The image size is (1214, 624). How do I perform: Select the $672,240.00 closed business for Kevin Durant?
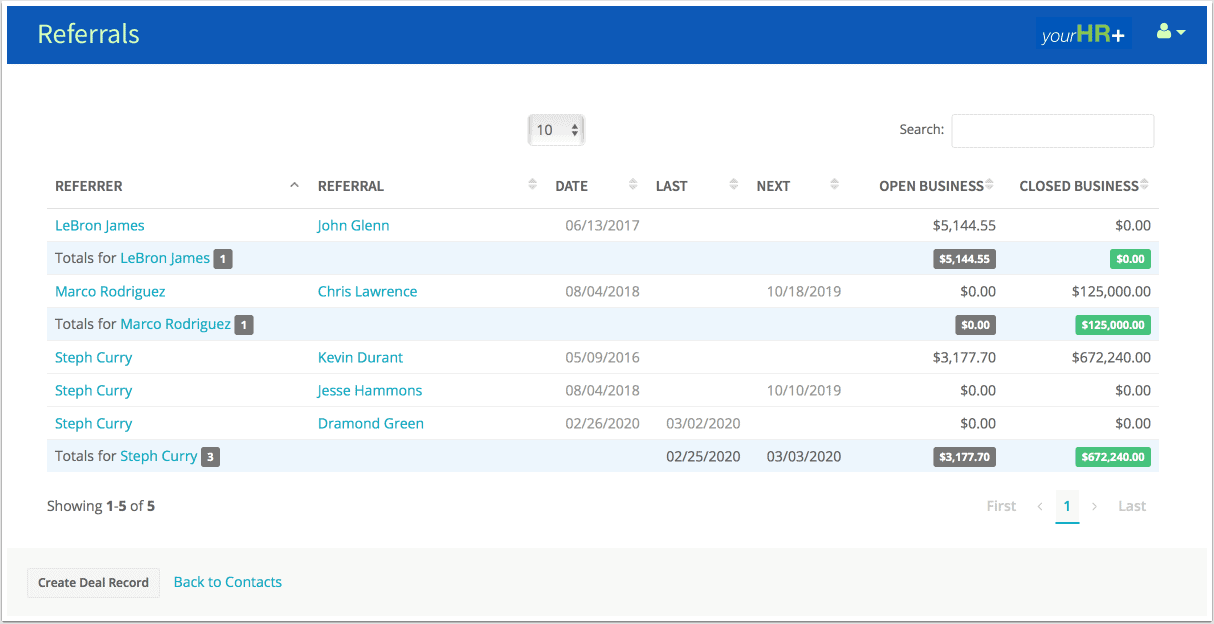(1111, 358)
